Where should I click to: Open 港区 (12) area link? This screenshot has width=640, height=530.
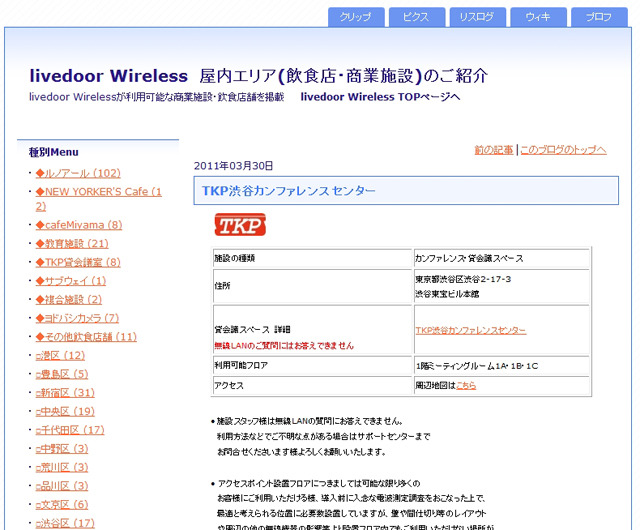click(60, 356)
